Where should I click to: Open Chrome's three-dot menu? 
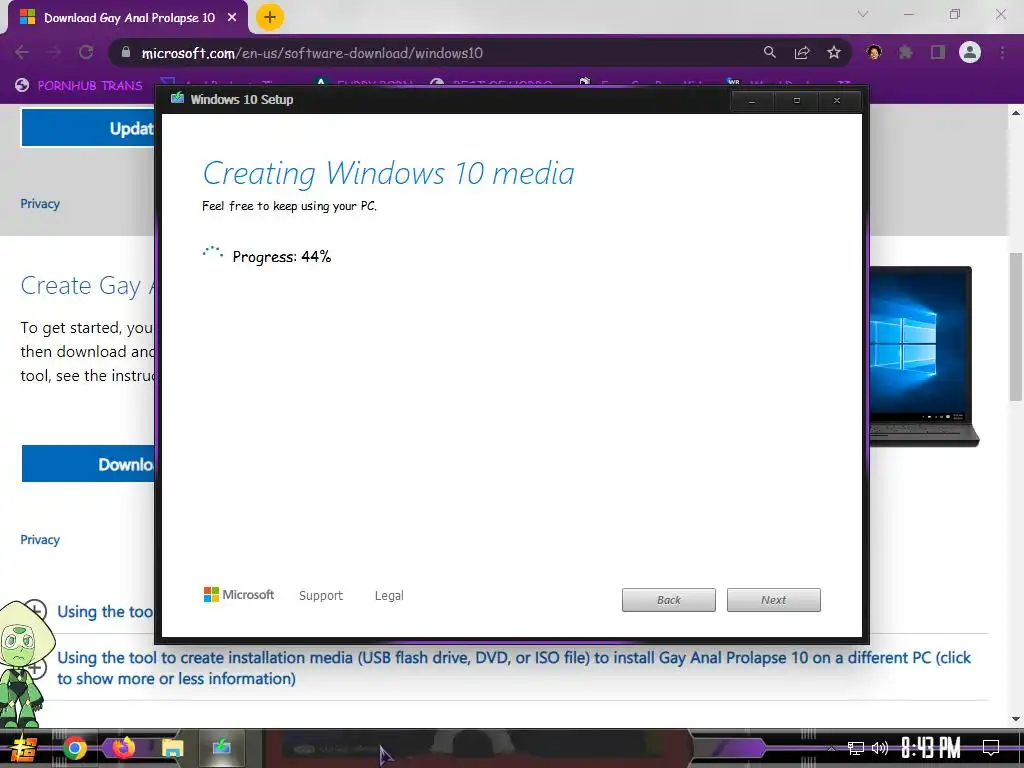click(1002, 52)
